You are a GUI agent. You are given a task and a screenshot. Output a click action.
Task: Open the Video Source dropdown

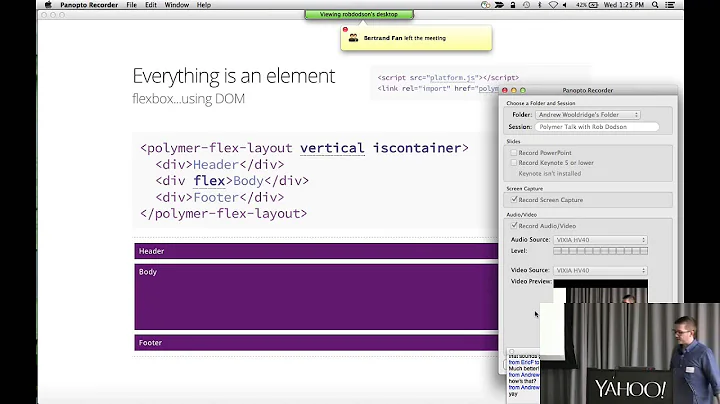(600, 270)
